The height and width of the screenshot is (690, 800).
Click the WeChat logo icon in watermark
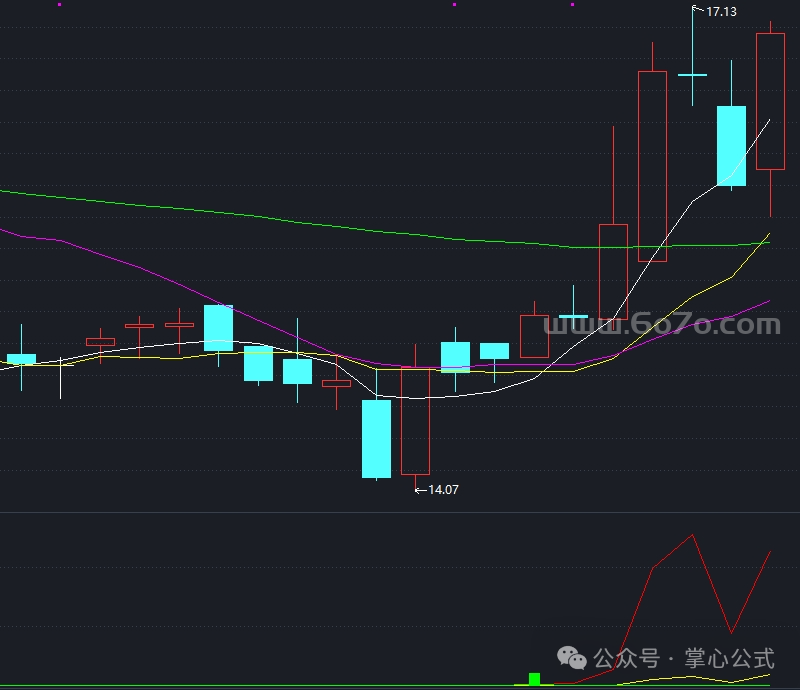pos(573,657)
